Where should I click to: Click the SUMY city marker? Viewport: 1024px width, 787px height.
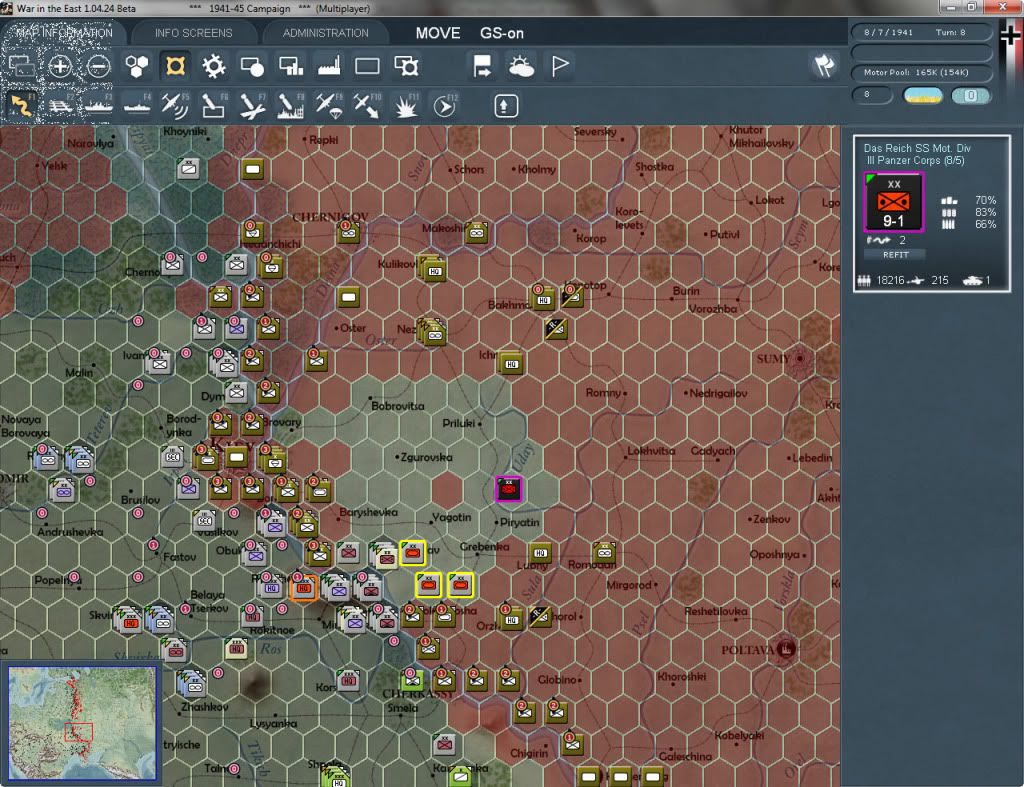tap(799, 359)
